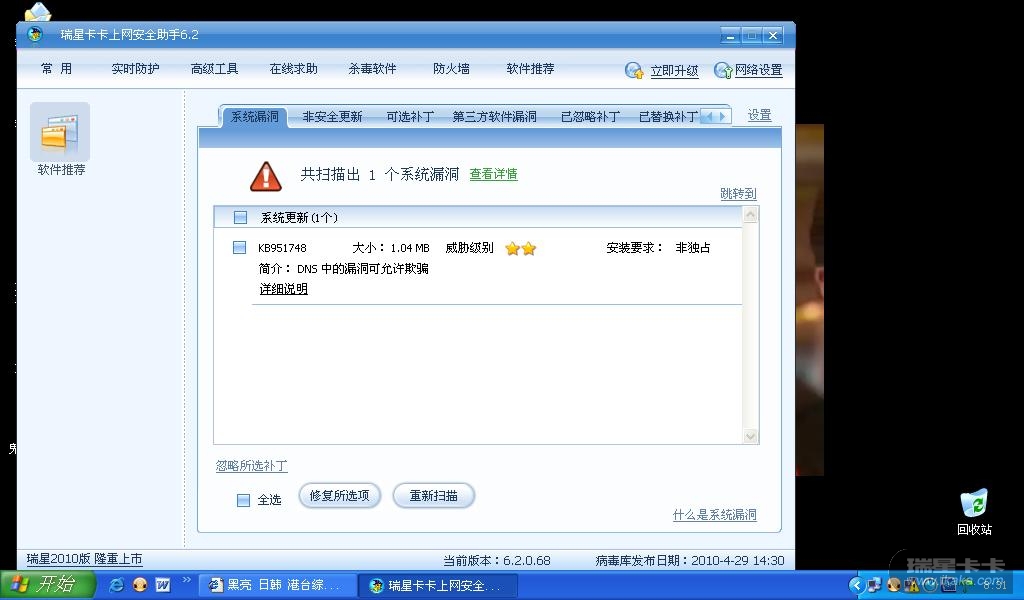Screen dimensions: 1024x600
Task: Click the 跳转到 link
Action: (x=738, y=193)
